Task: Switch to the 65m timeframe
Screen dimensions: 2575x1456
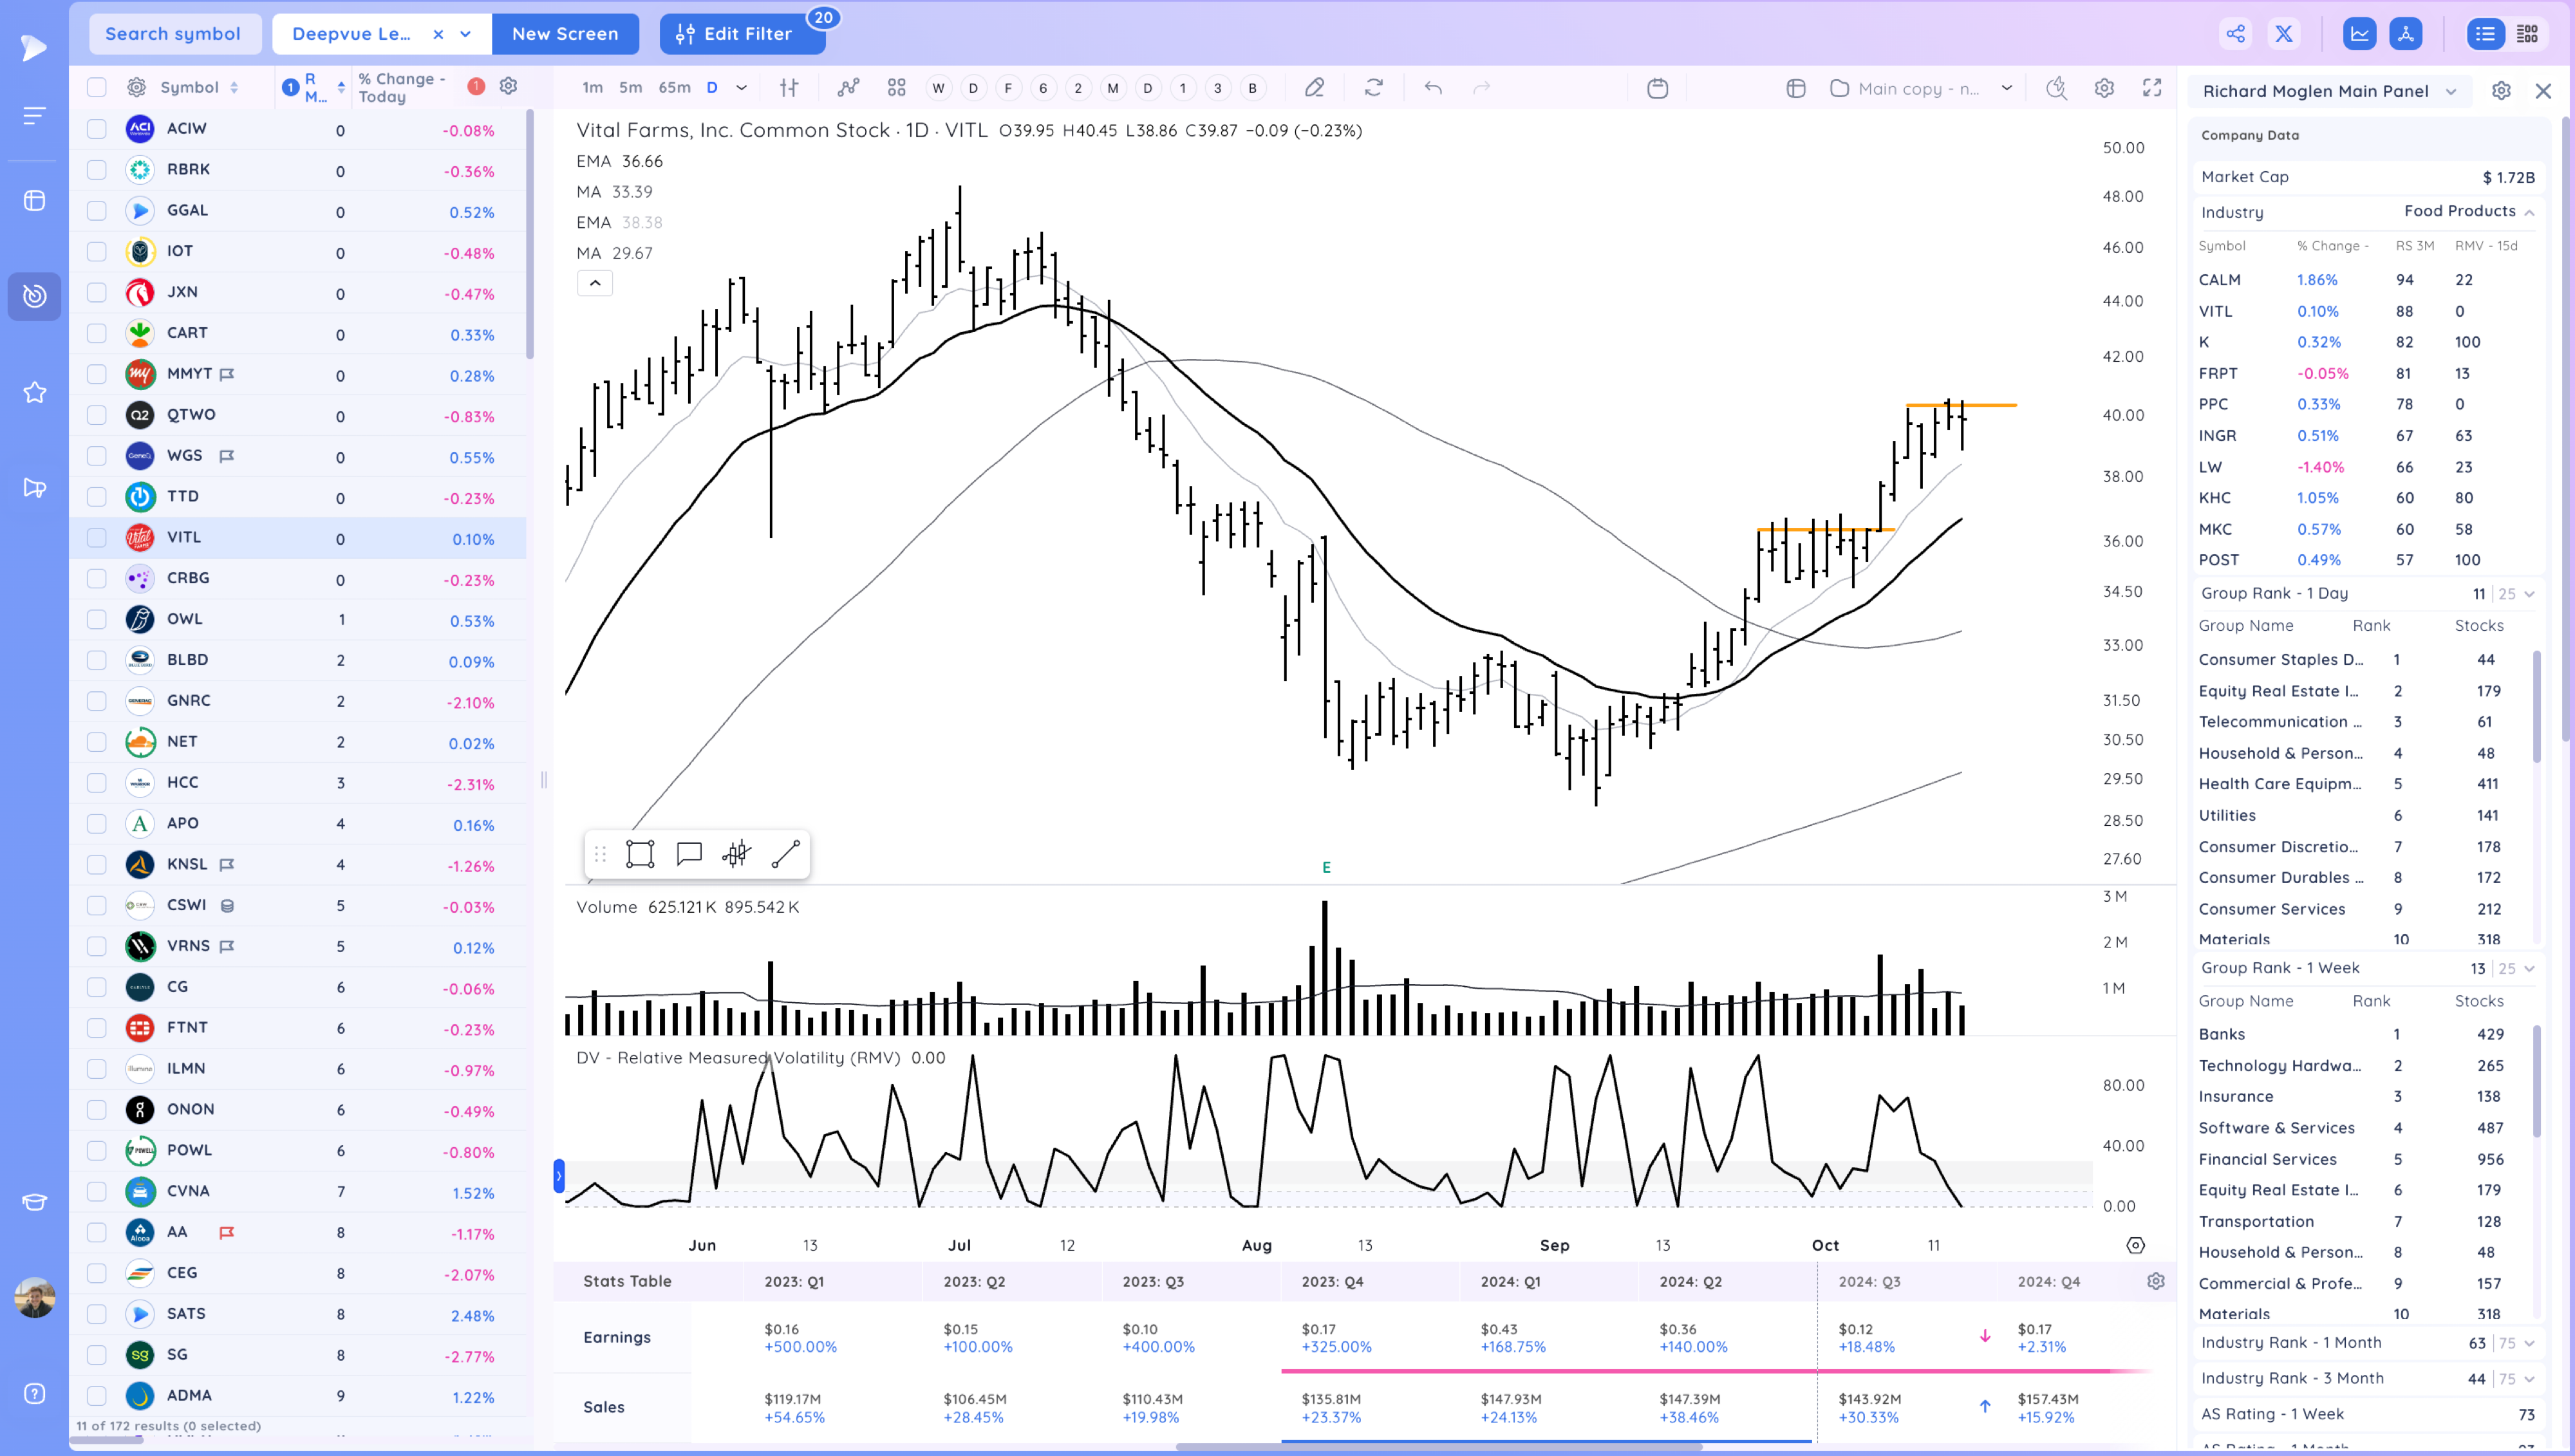Action: (674, 88)
